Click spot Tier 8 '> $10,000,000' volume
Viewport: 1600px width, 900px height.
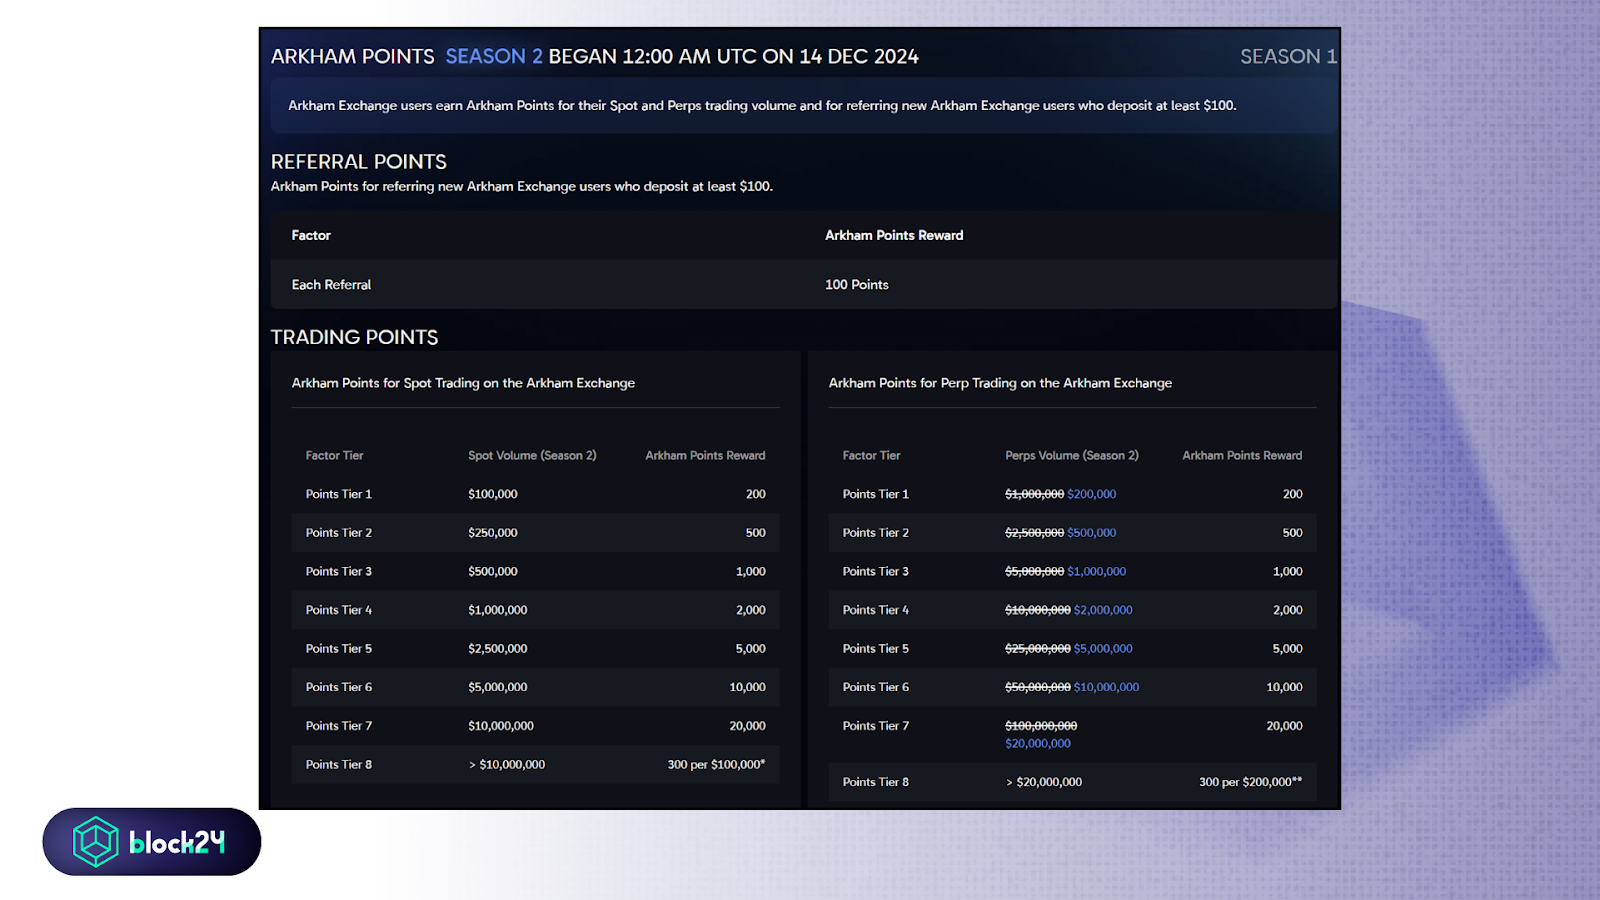pyautogui.click(x=507, y=765)
